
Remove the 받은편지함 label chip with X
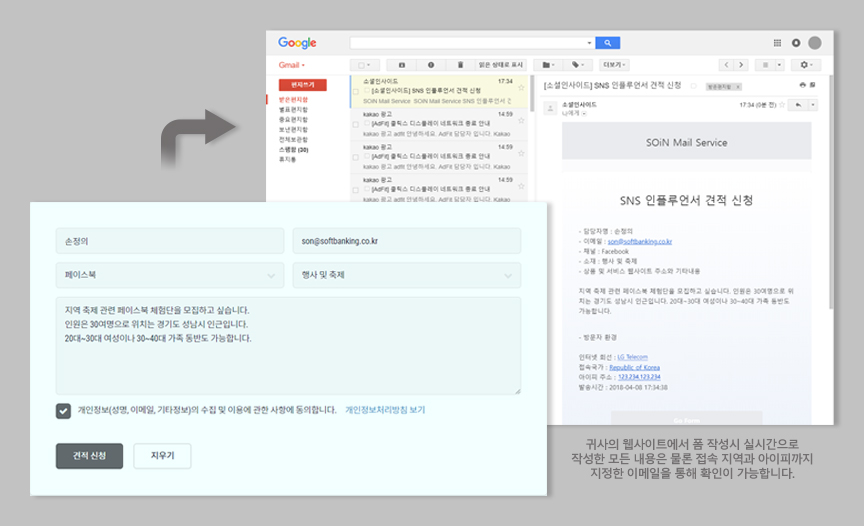pos(738,86)
